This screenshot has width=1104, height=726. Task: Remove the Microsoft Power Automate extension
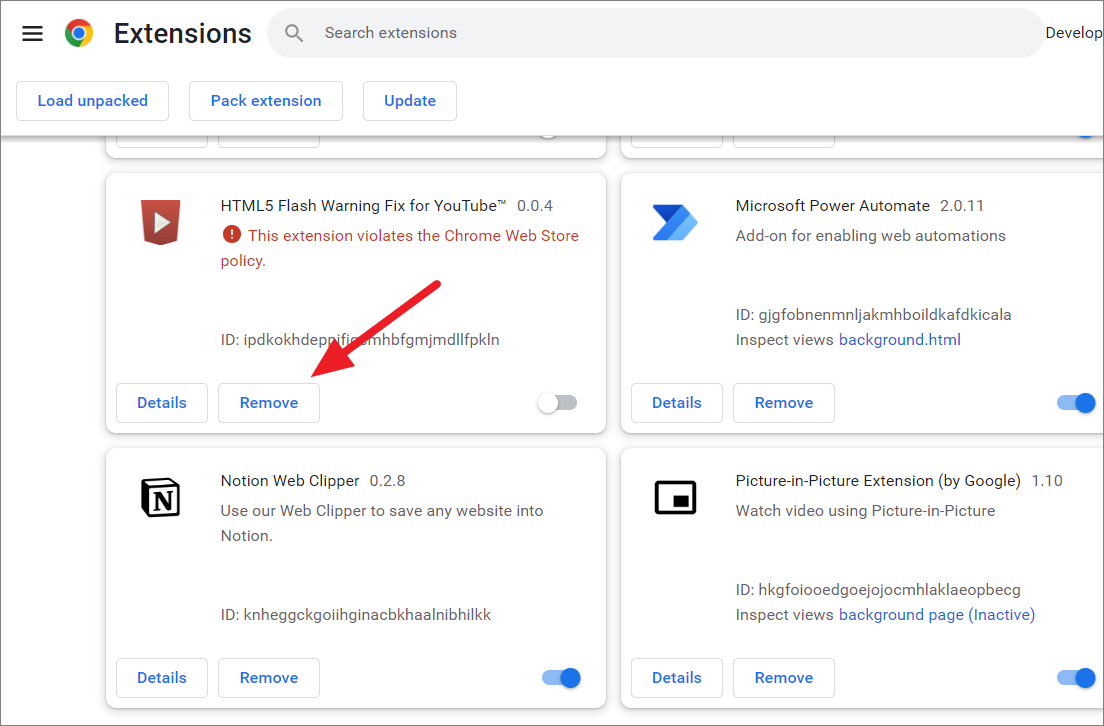(x=784, y=403)
